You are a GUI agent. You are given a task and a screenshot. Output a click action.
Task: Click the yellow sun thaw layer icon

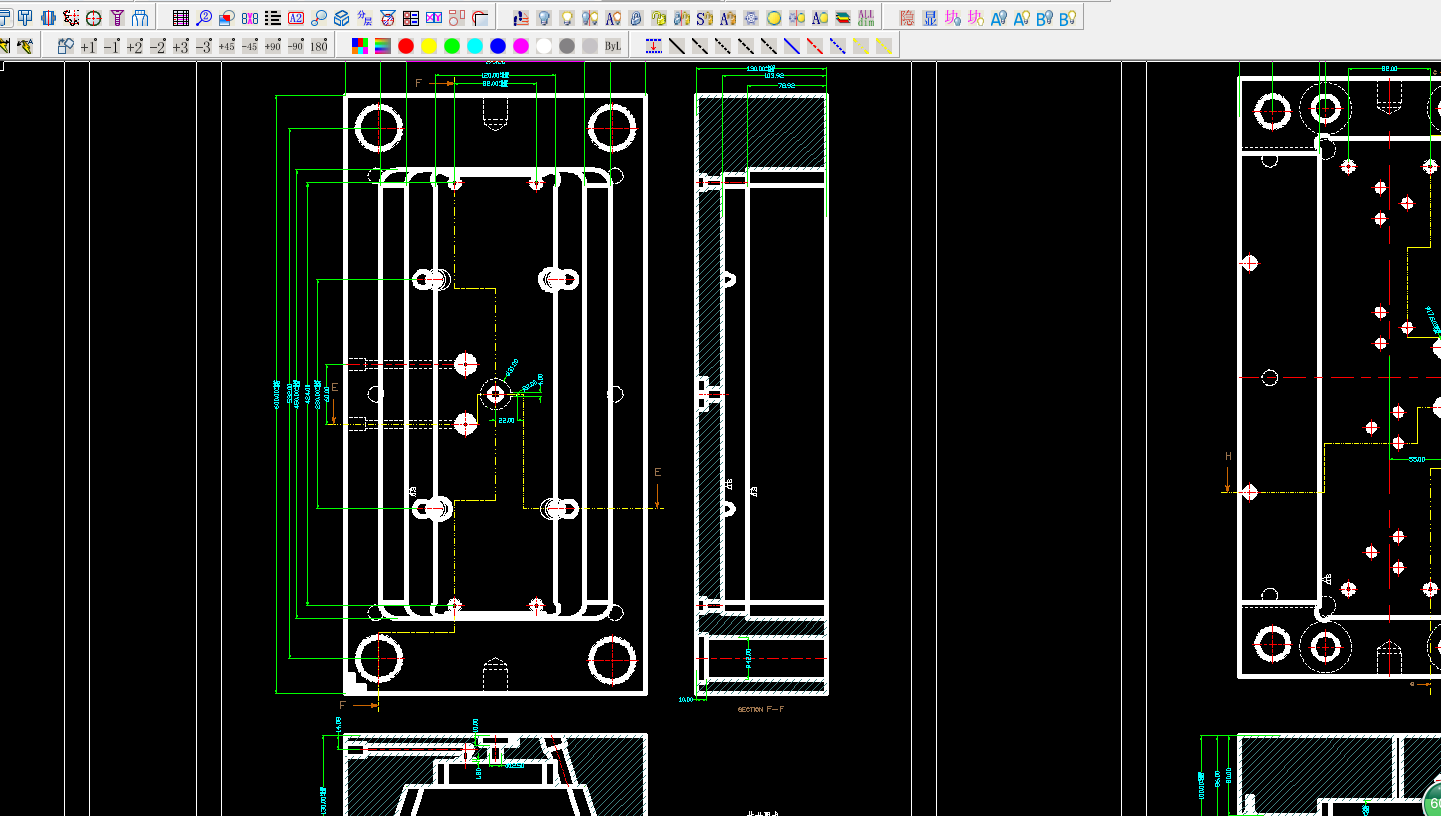pyautogui.click(x=774, y=18)
